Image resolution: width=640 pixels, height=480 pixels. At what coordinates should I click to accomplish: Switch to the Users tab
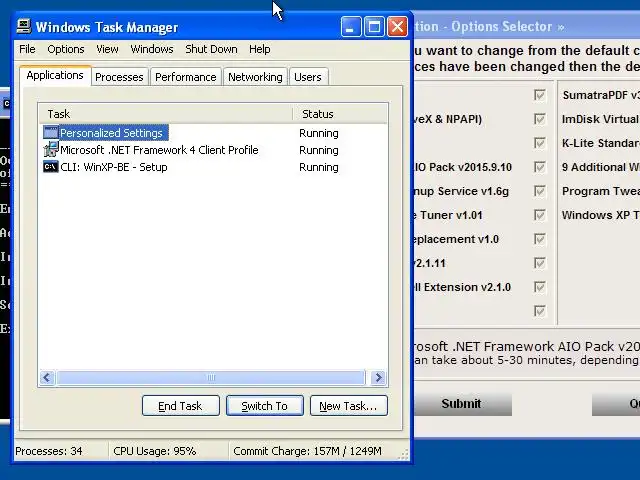[308, 77]
